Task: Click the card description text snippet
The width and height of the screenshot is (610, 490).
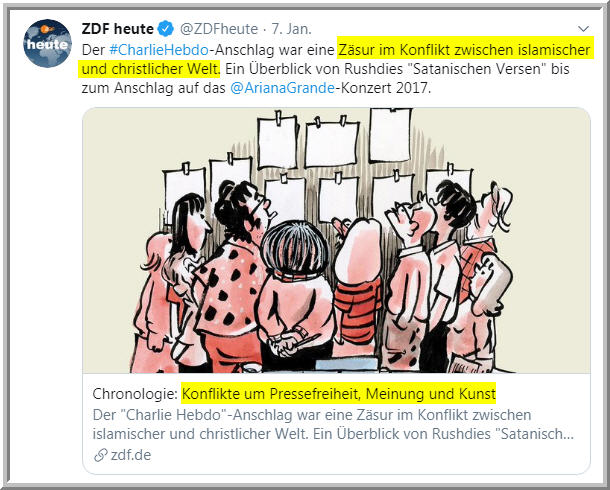Action: coord(333,424)
